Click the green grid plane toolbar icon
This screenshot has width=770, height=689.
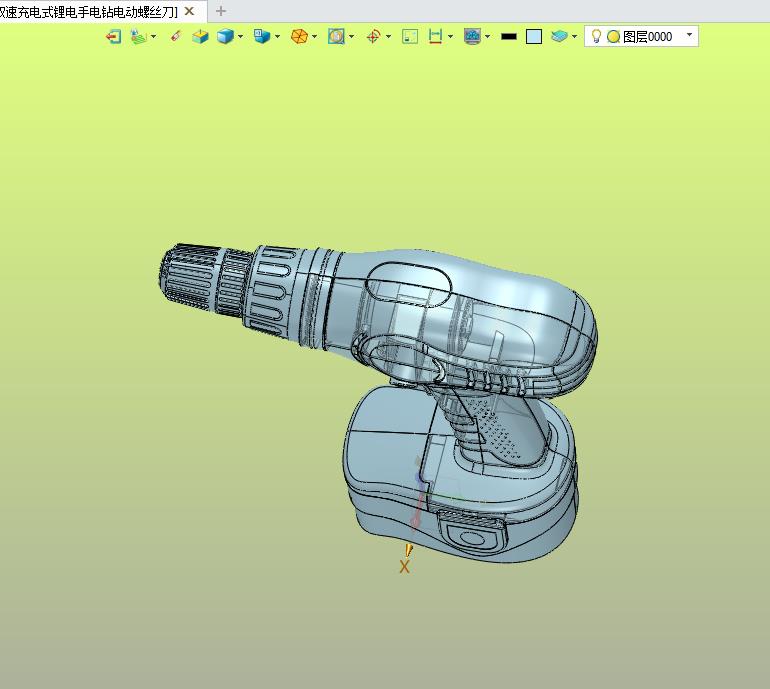[138, 36]
